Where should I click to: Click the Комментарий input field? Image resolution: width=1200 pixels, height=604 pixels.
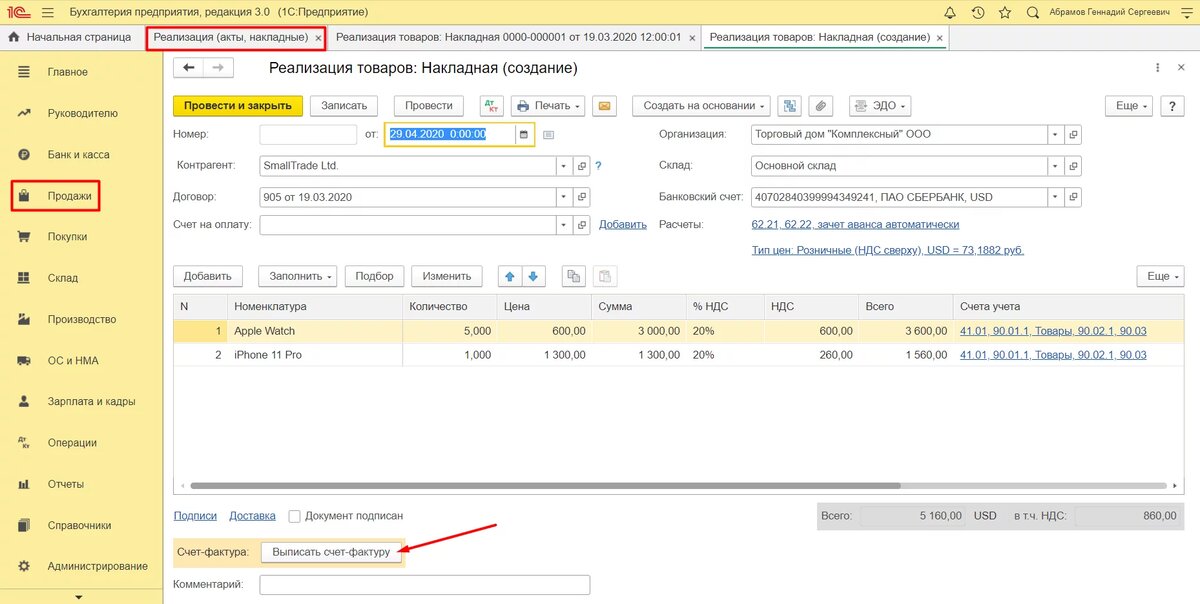(x=425, y=584)
